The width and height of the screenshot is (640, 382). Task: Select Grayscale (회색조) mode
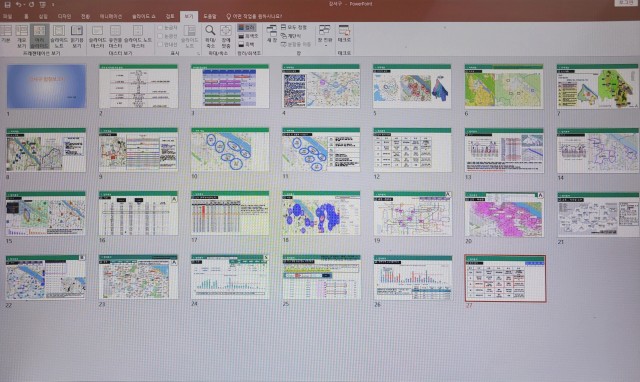(x=248, y=36)
